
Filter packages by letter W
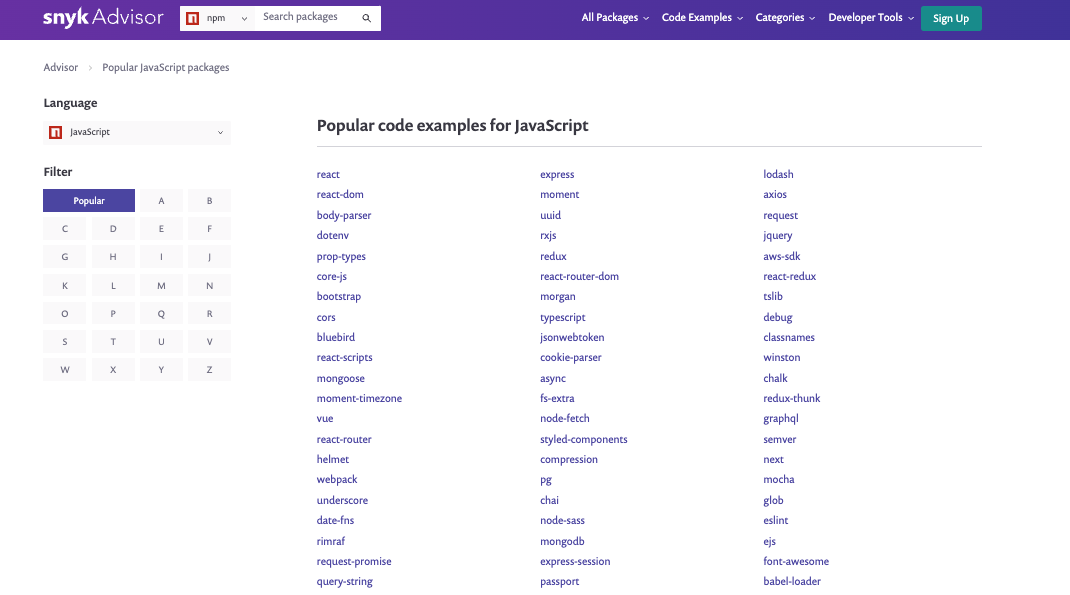coord(65,369)
